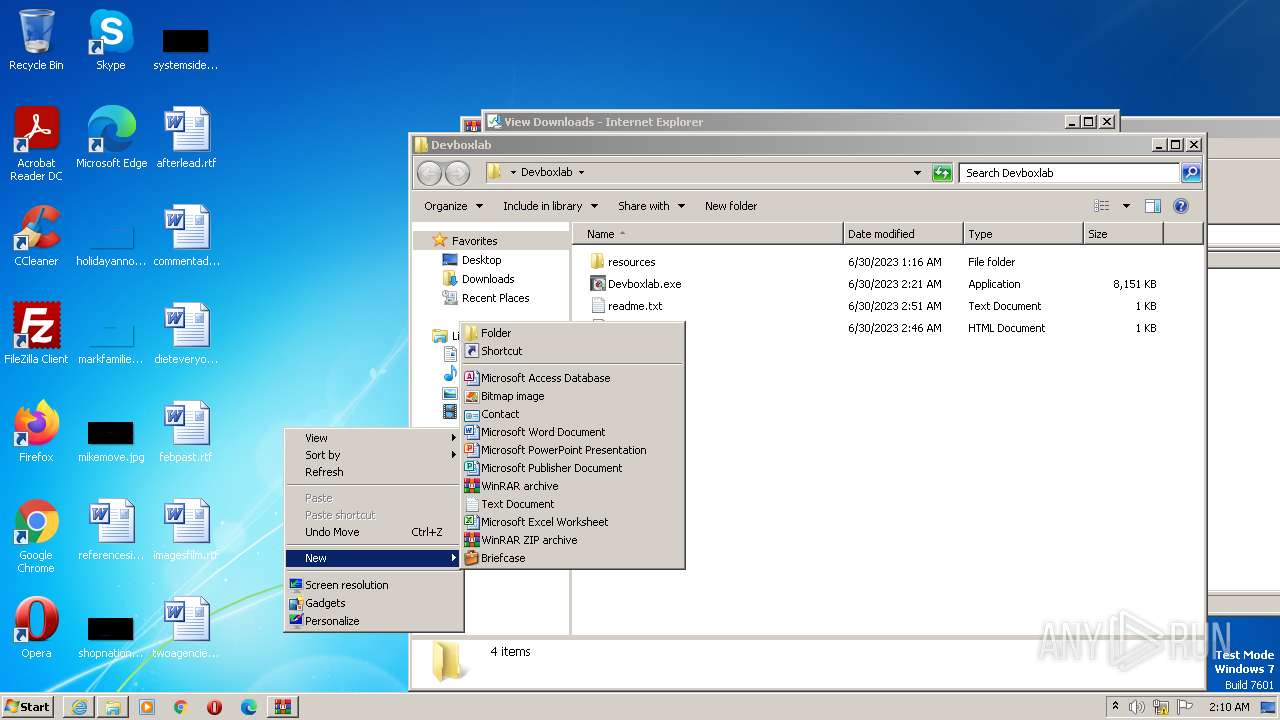The image size is (1280, 720).
Task: Launch Opera browser from desktop
Action: (x=36, y=628)
